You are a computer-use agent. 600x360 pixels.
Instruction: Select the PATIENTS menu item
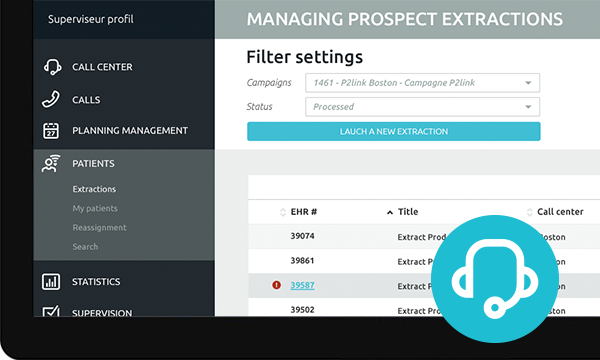coord(93,163)
